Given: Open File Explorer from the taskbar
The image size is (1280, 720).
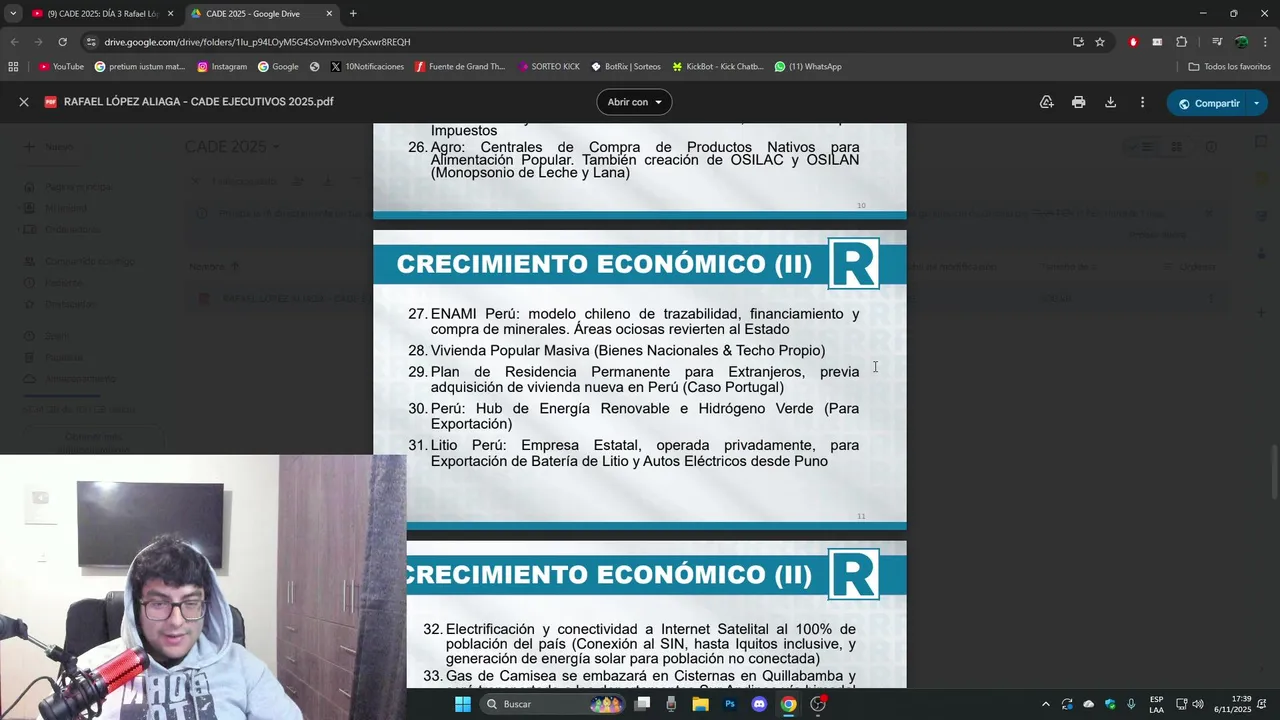Looking at the screenshot, I should click(700, 704).
